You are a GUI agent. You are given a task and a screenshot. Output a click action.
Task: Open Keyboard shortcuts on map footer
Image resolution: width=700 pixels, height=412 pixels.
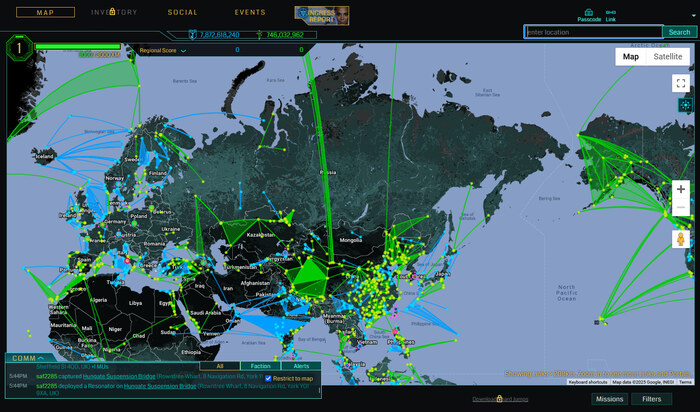point(588,382)
